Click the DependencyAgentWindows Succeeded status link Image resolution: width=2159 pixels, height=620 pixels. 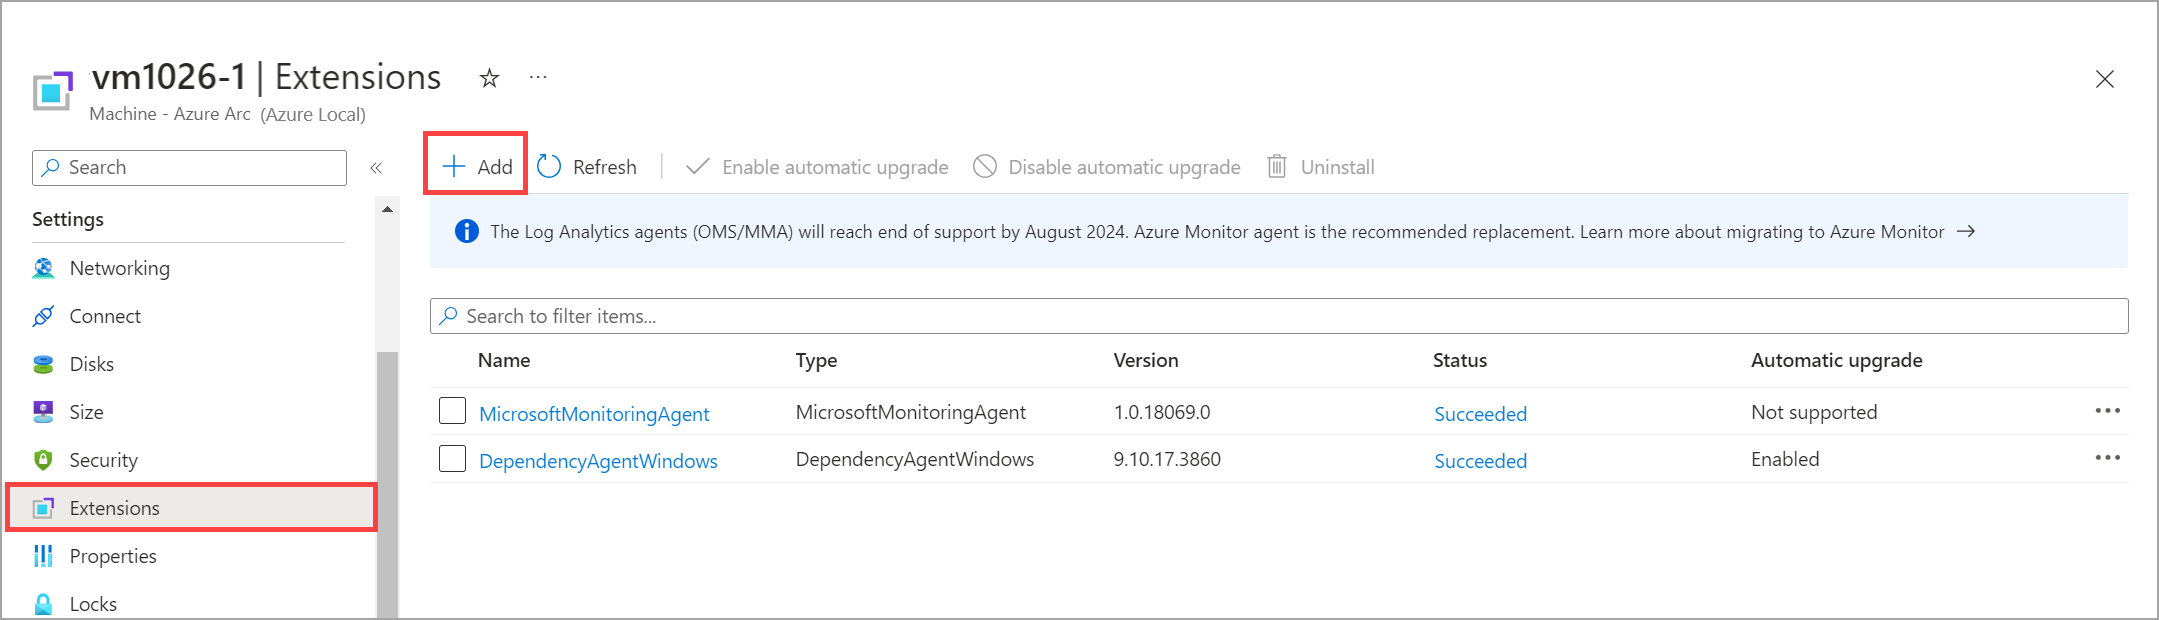[1480, 461]
